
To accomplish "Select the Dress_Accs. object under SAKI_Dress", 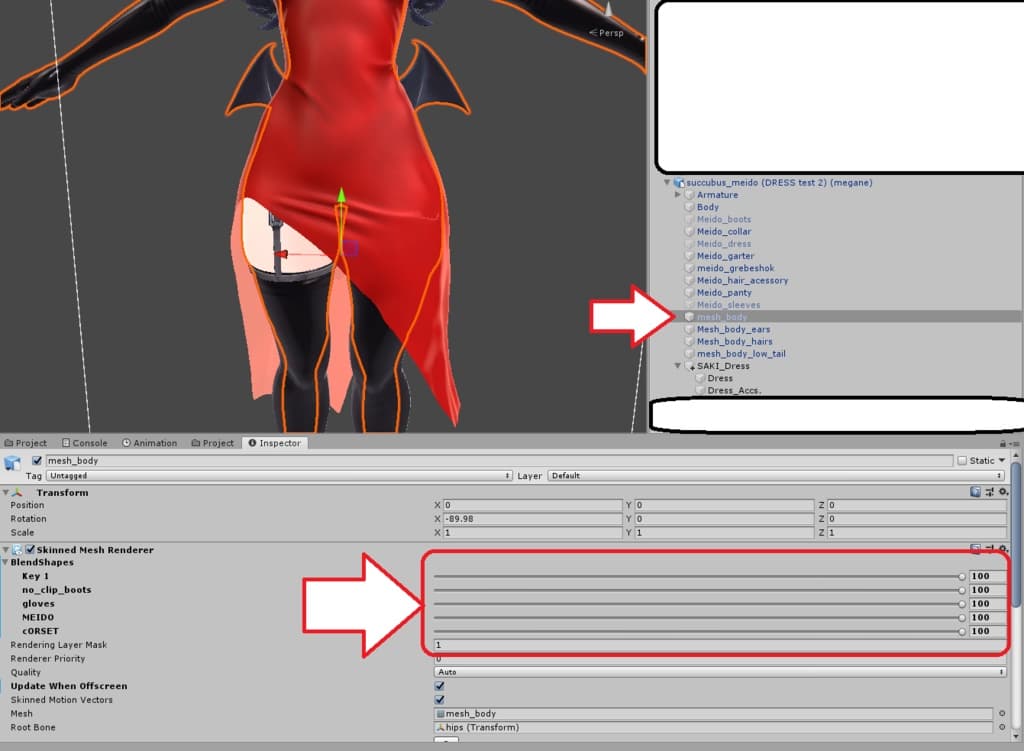I will pyautogui.click(x=733, y=391).
